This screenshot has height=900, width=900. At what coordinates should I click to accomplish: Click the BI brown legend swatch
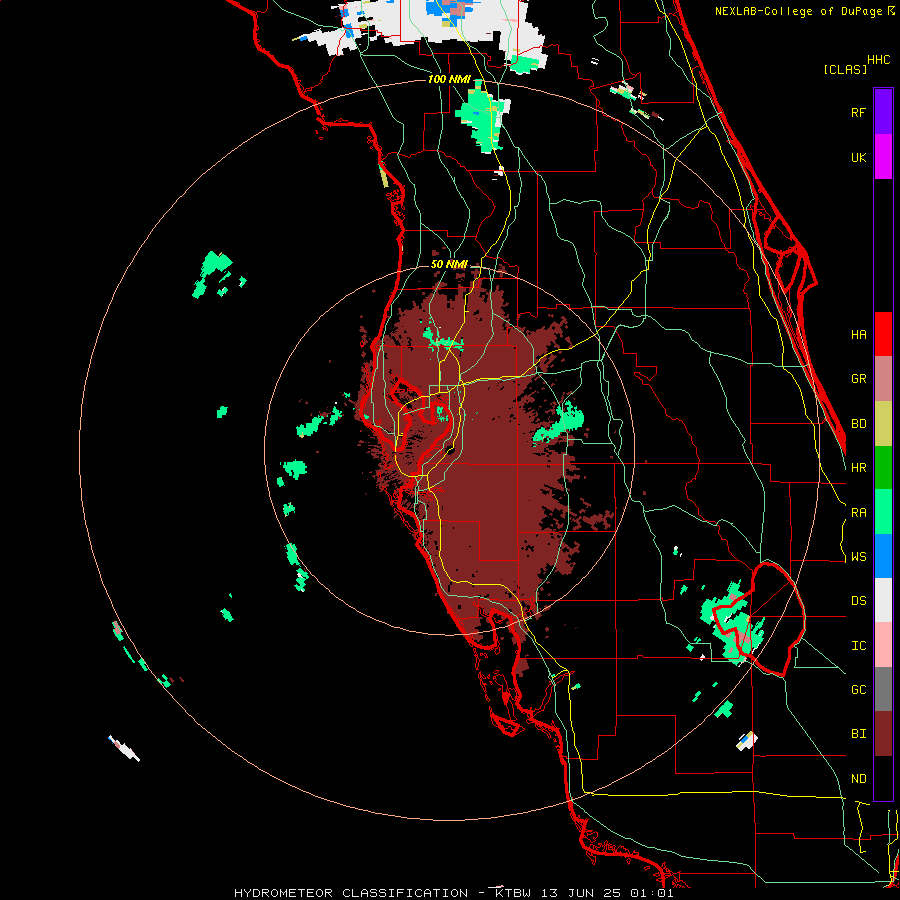883,734
